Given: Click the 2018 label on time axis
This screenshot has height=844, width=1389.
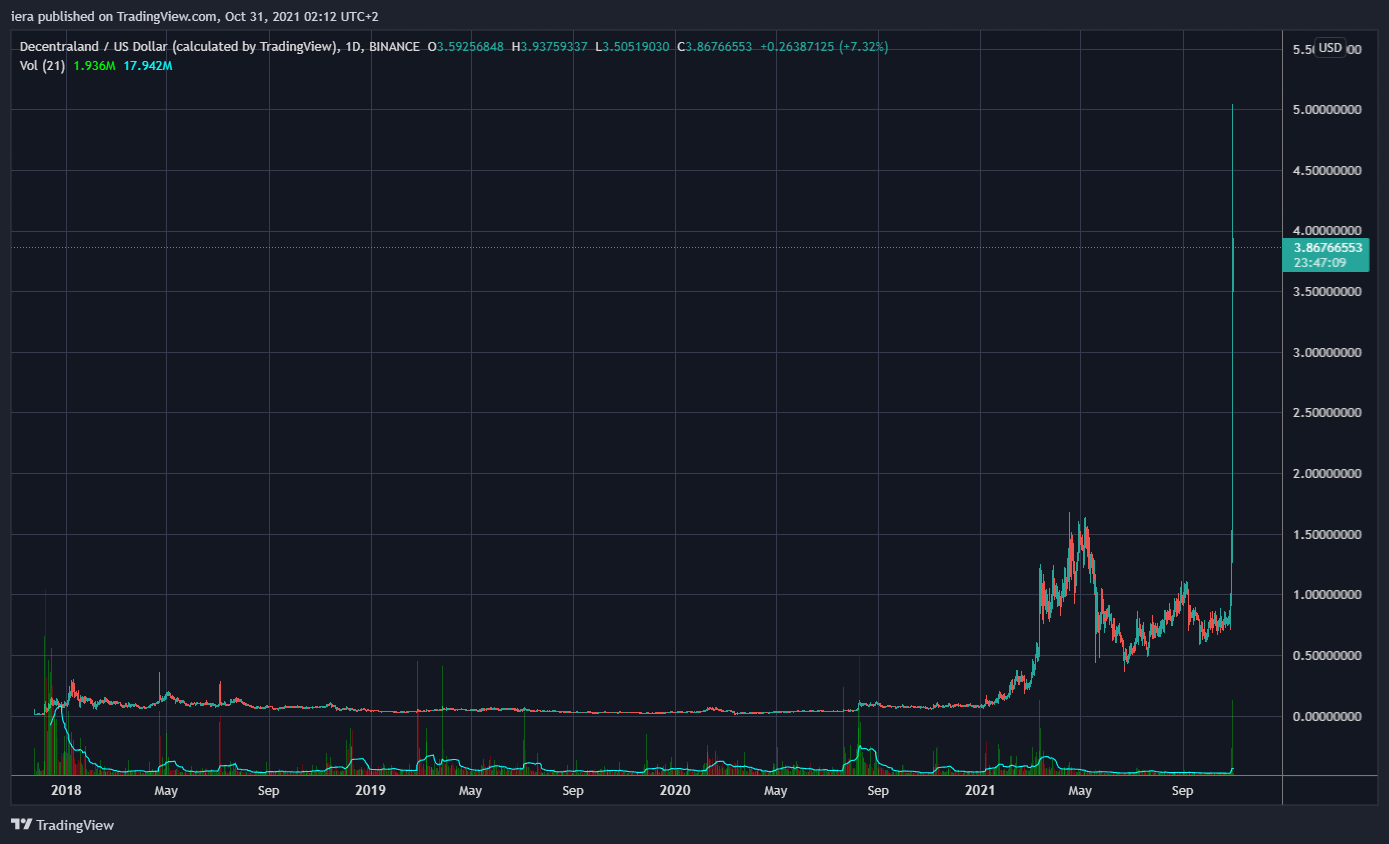Looking at the screenshot, I should coord(65,791).
